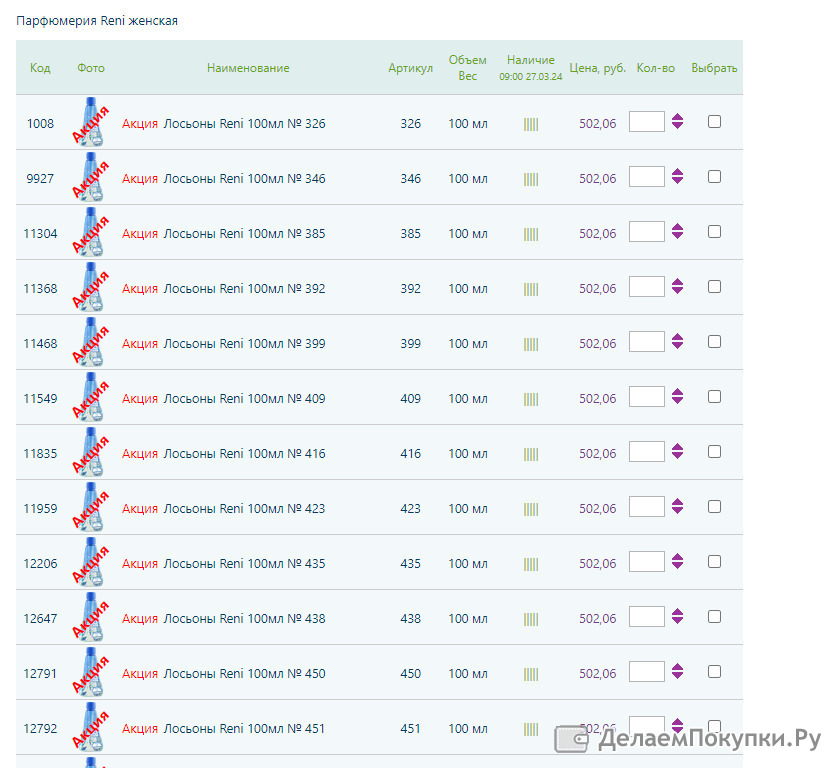Image resolution: width=835 pixels, height=768 pixels.
Task: Click the bottle thumbnail for lotion № 416
Action: point(91,452)
